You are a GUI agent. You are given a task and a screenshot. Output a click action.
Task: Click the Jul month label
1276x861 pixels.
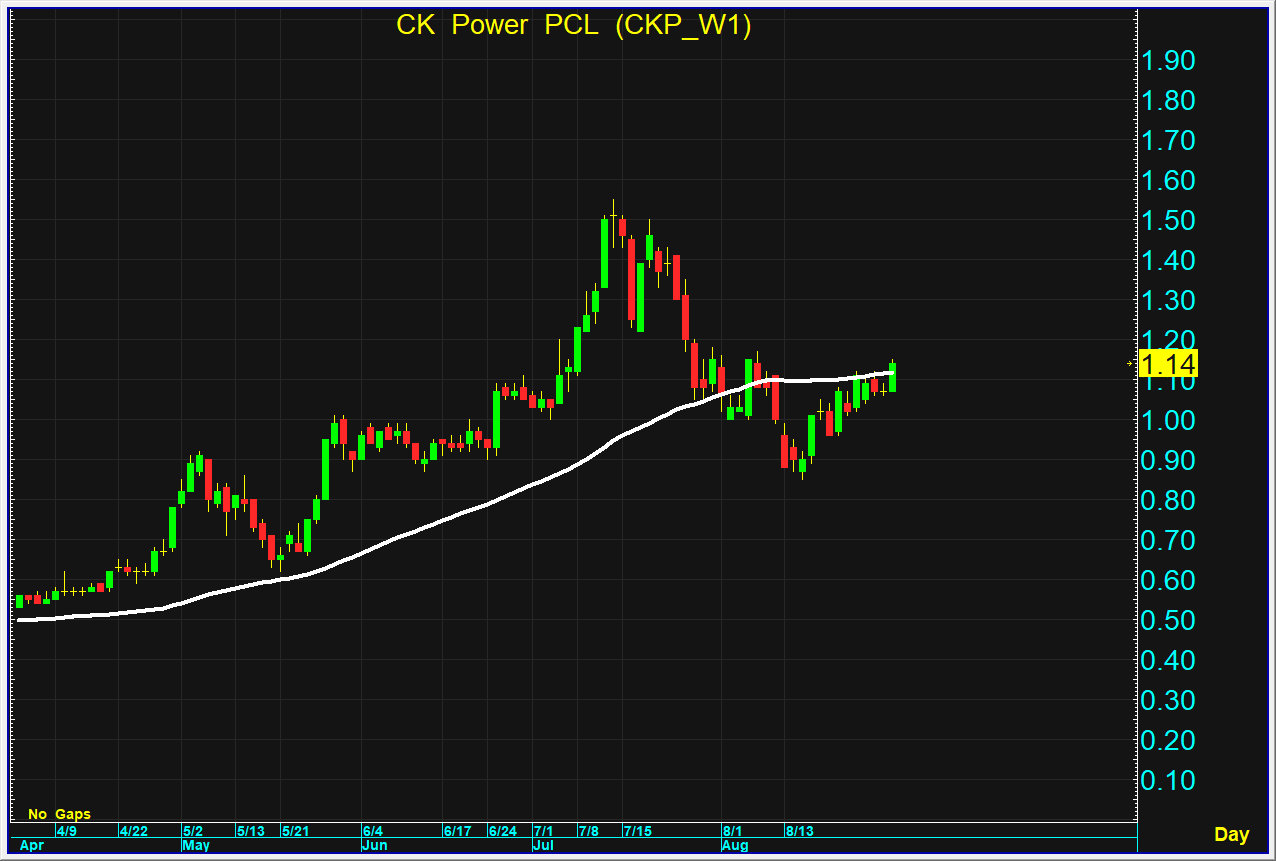pos(543,845)
